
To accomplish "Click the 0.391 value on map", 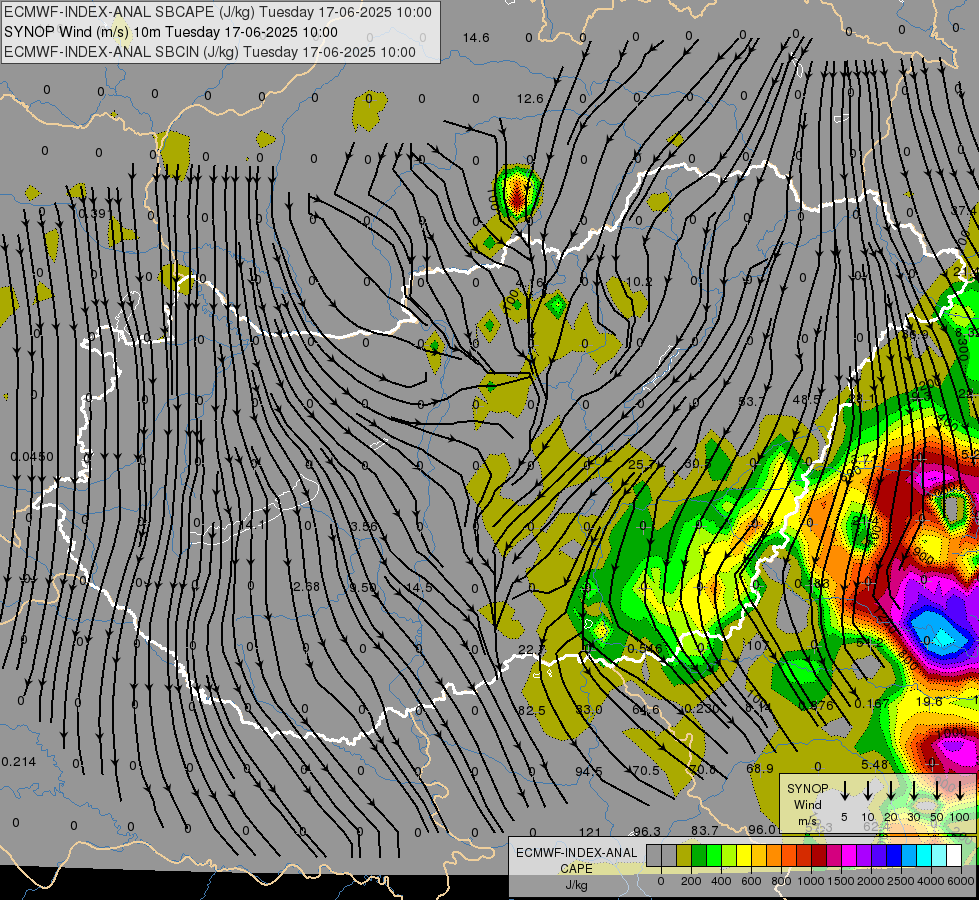I will [x=94, y=214].
